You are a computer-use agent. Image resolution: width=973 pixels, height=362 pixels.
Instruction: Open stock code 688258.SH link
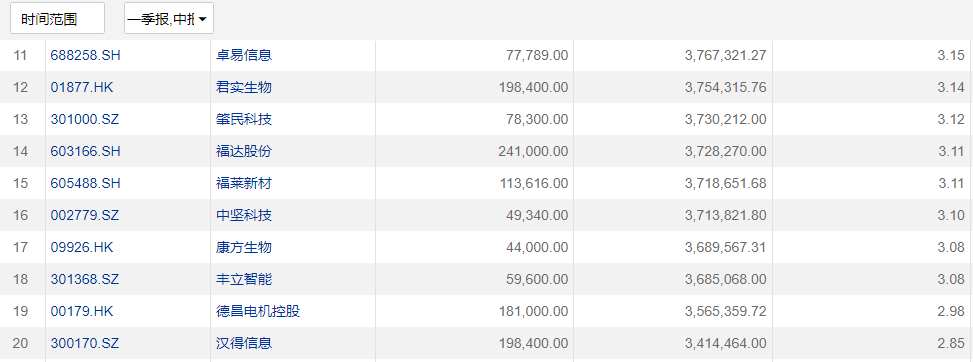[x=85, y=55]
